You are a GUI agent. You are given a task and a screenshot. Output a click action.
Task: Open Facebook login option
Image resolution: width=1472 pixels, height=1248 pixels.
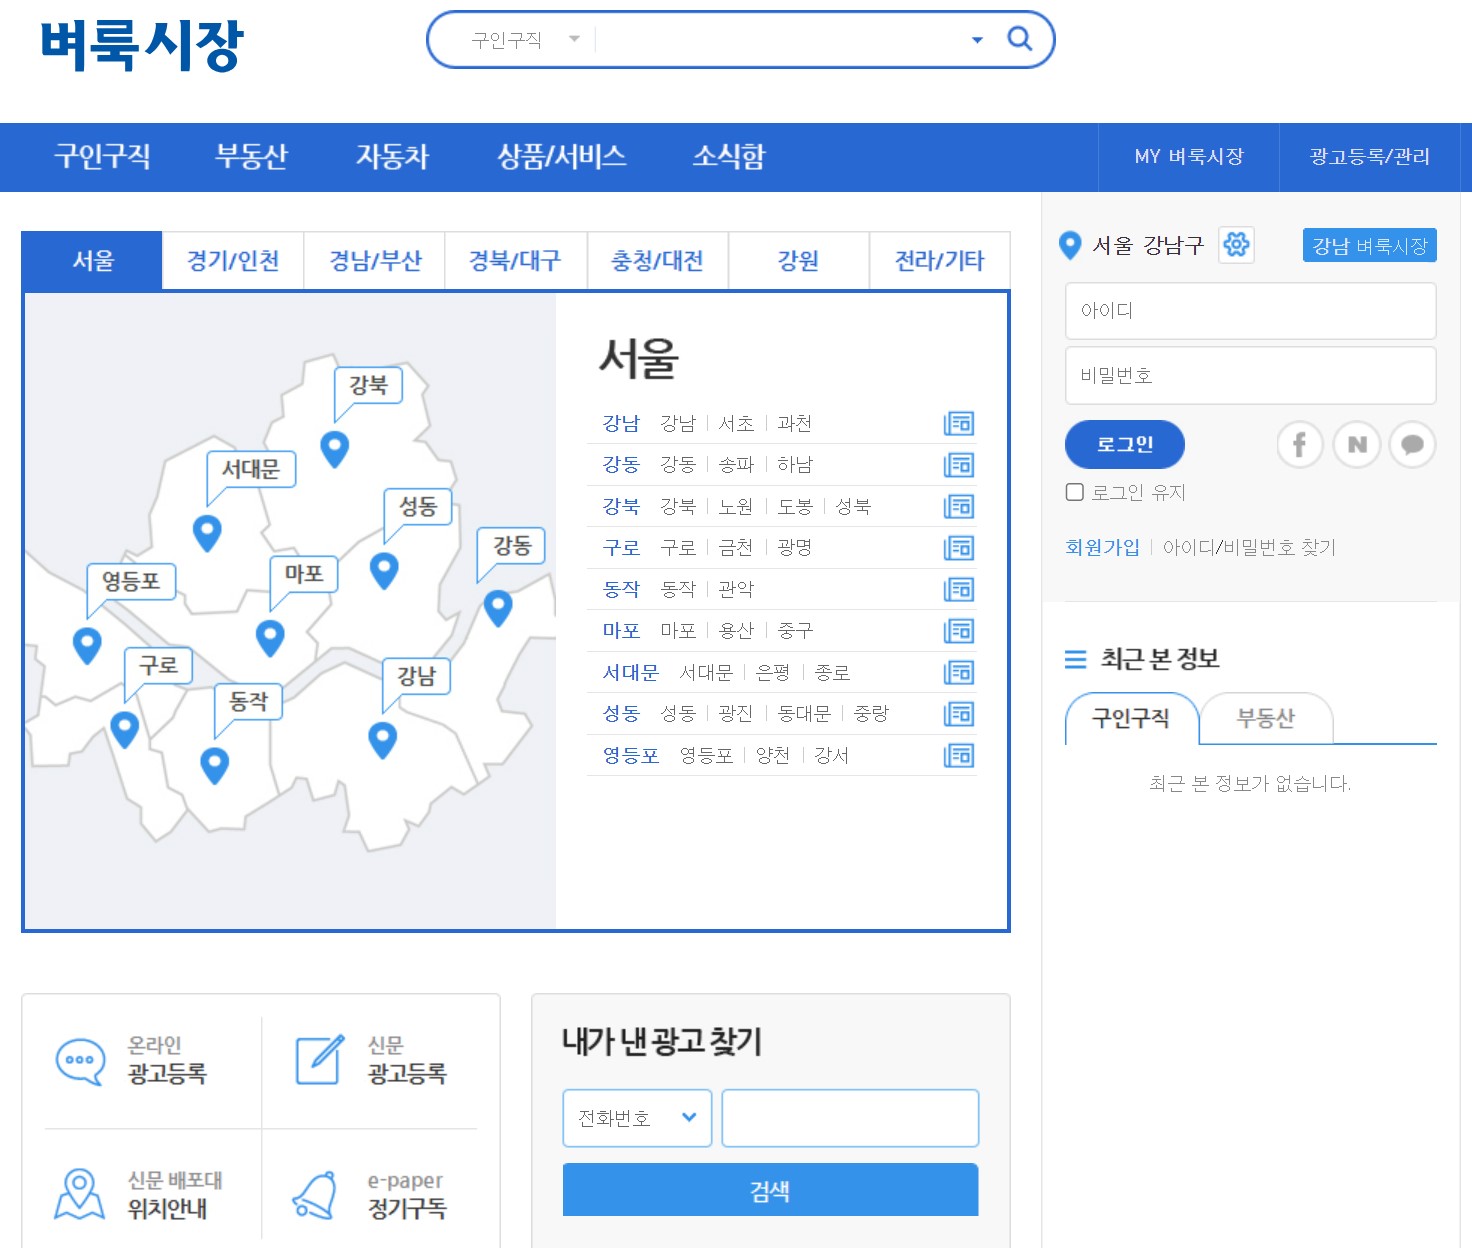click(x=1299, y=445)
